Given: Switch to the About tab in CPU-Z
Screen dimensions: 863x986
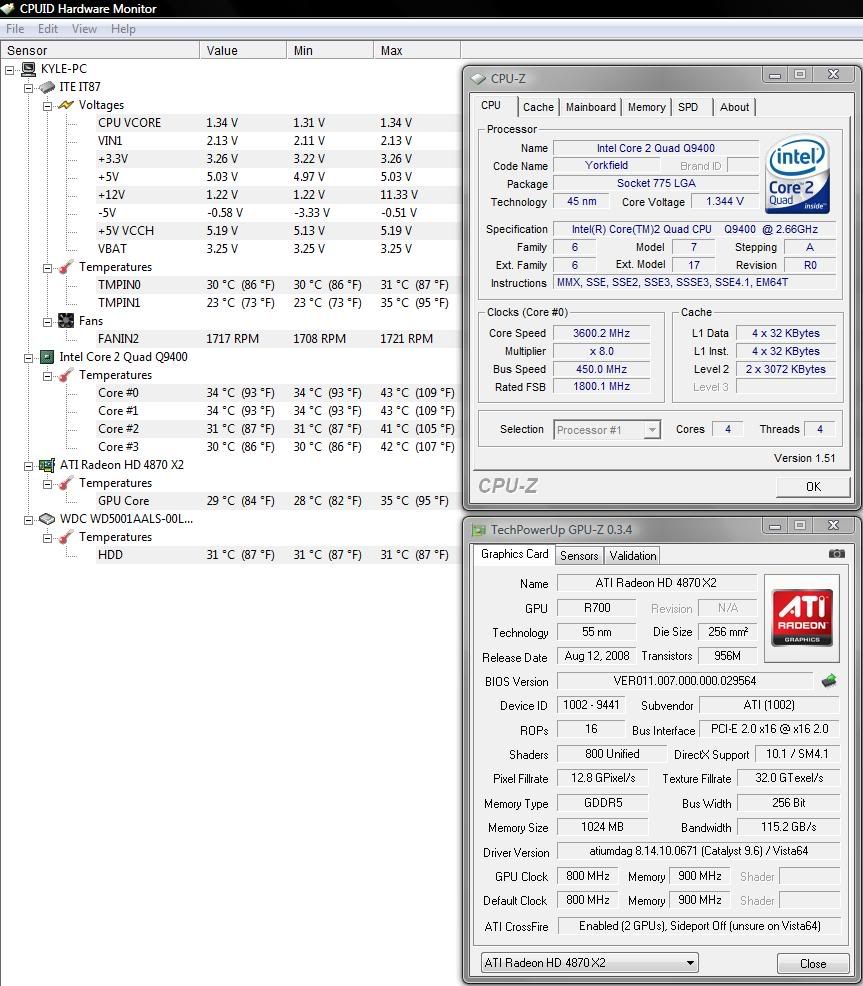Looking at the screenshot, I should (735, 108).
